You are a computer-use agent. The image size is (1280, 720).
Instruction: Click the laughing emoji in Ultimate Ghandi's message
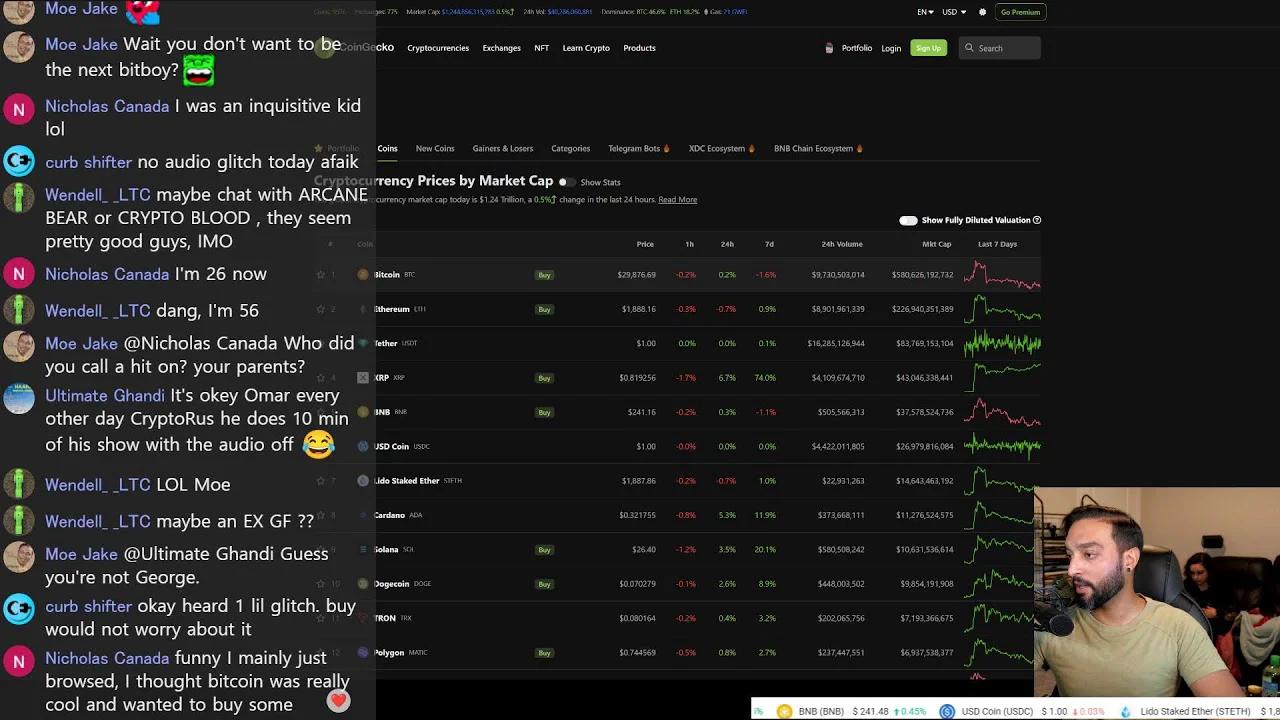point(318,444)
